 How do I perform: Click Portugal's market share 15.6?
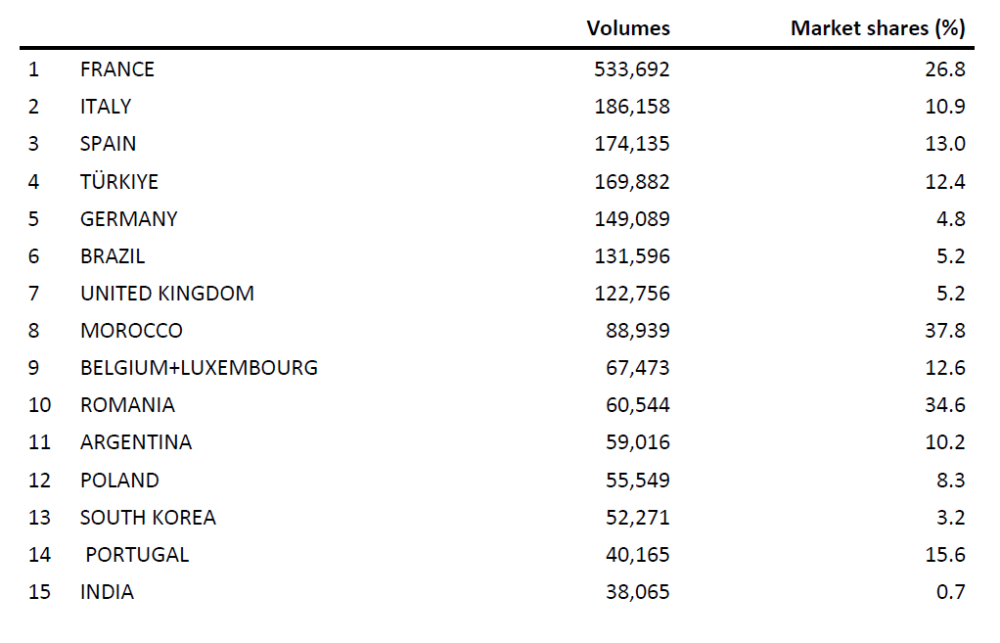[x=945, y=554]
